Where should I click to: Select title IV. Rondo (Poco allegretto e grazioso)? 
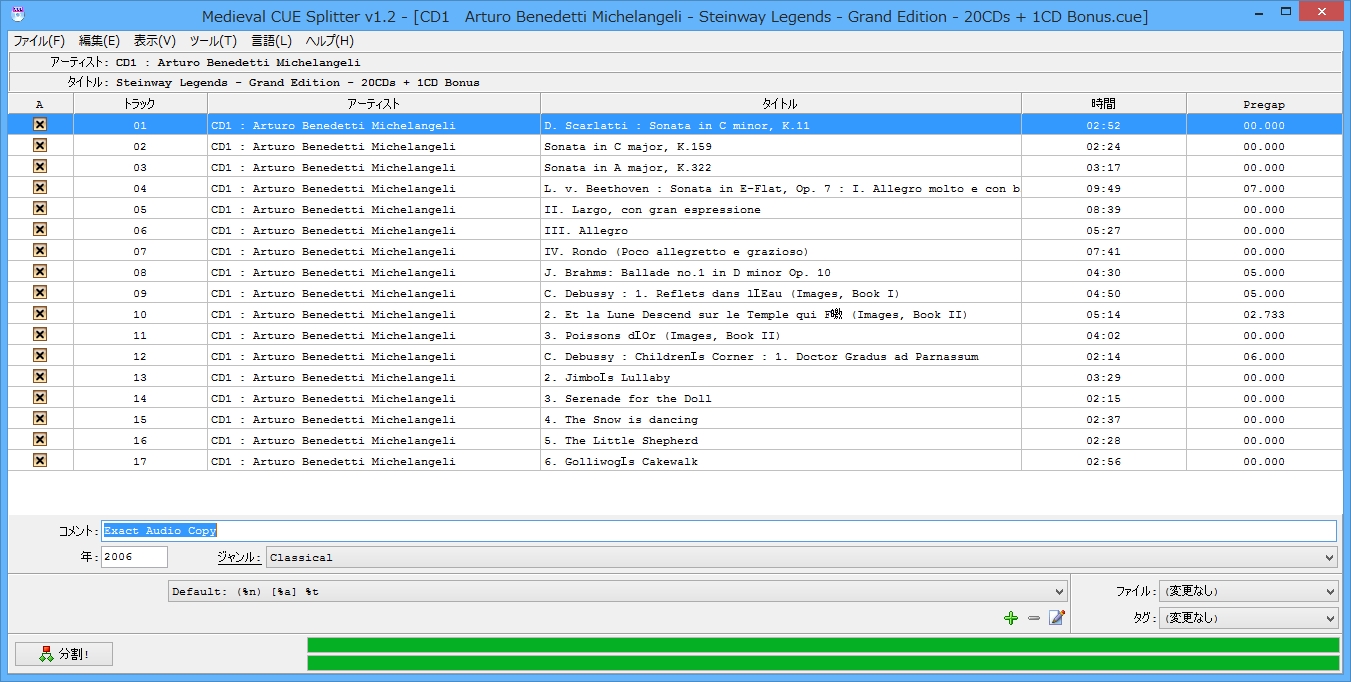click(x=781, y=251)
